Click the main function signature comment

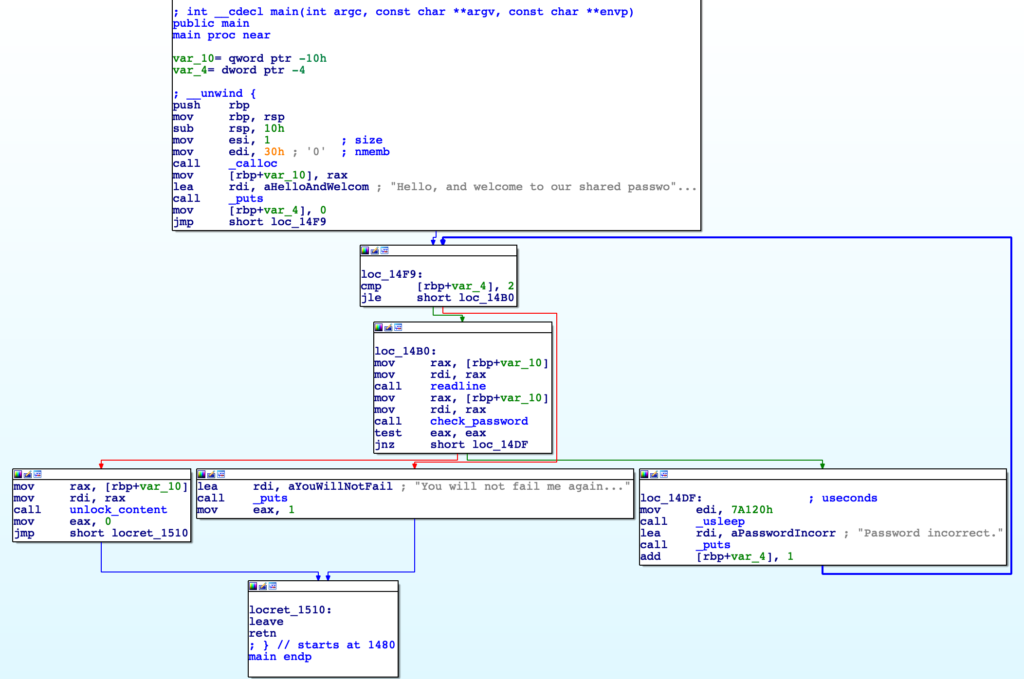tap(404, 12)
